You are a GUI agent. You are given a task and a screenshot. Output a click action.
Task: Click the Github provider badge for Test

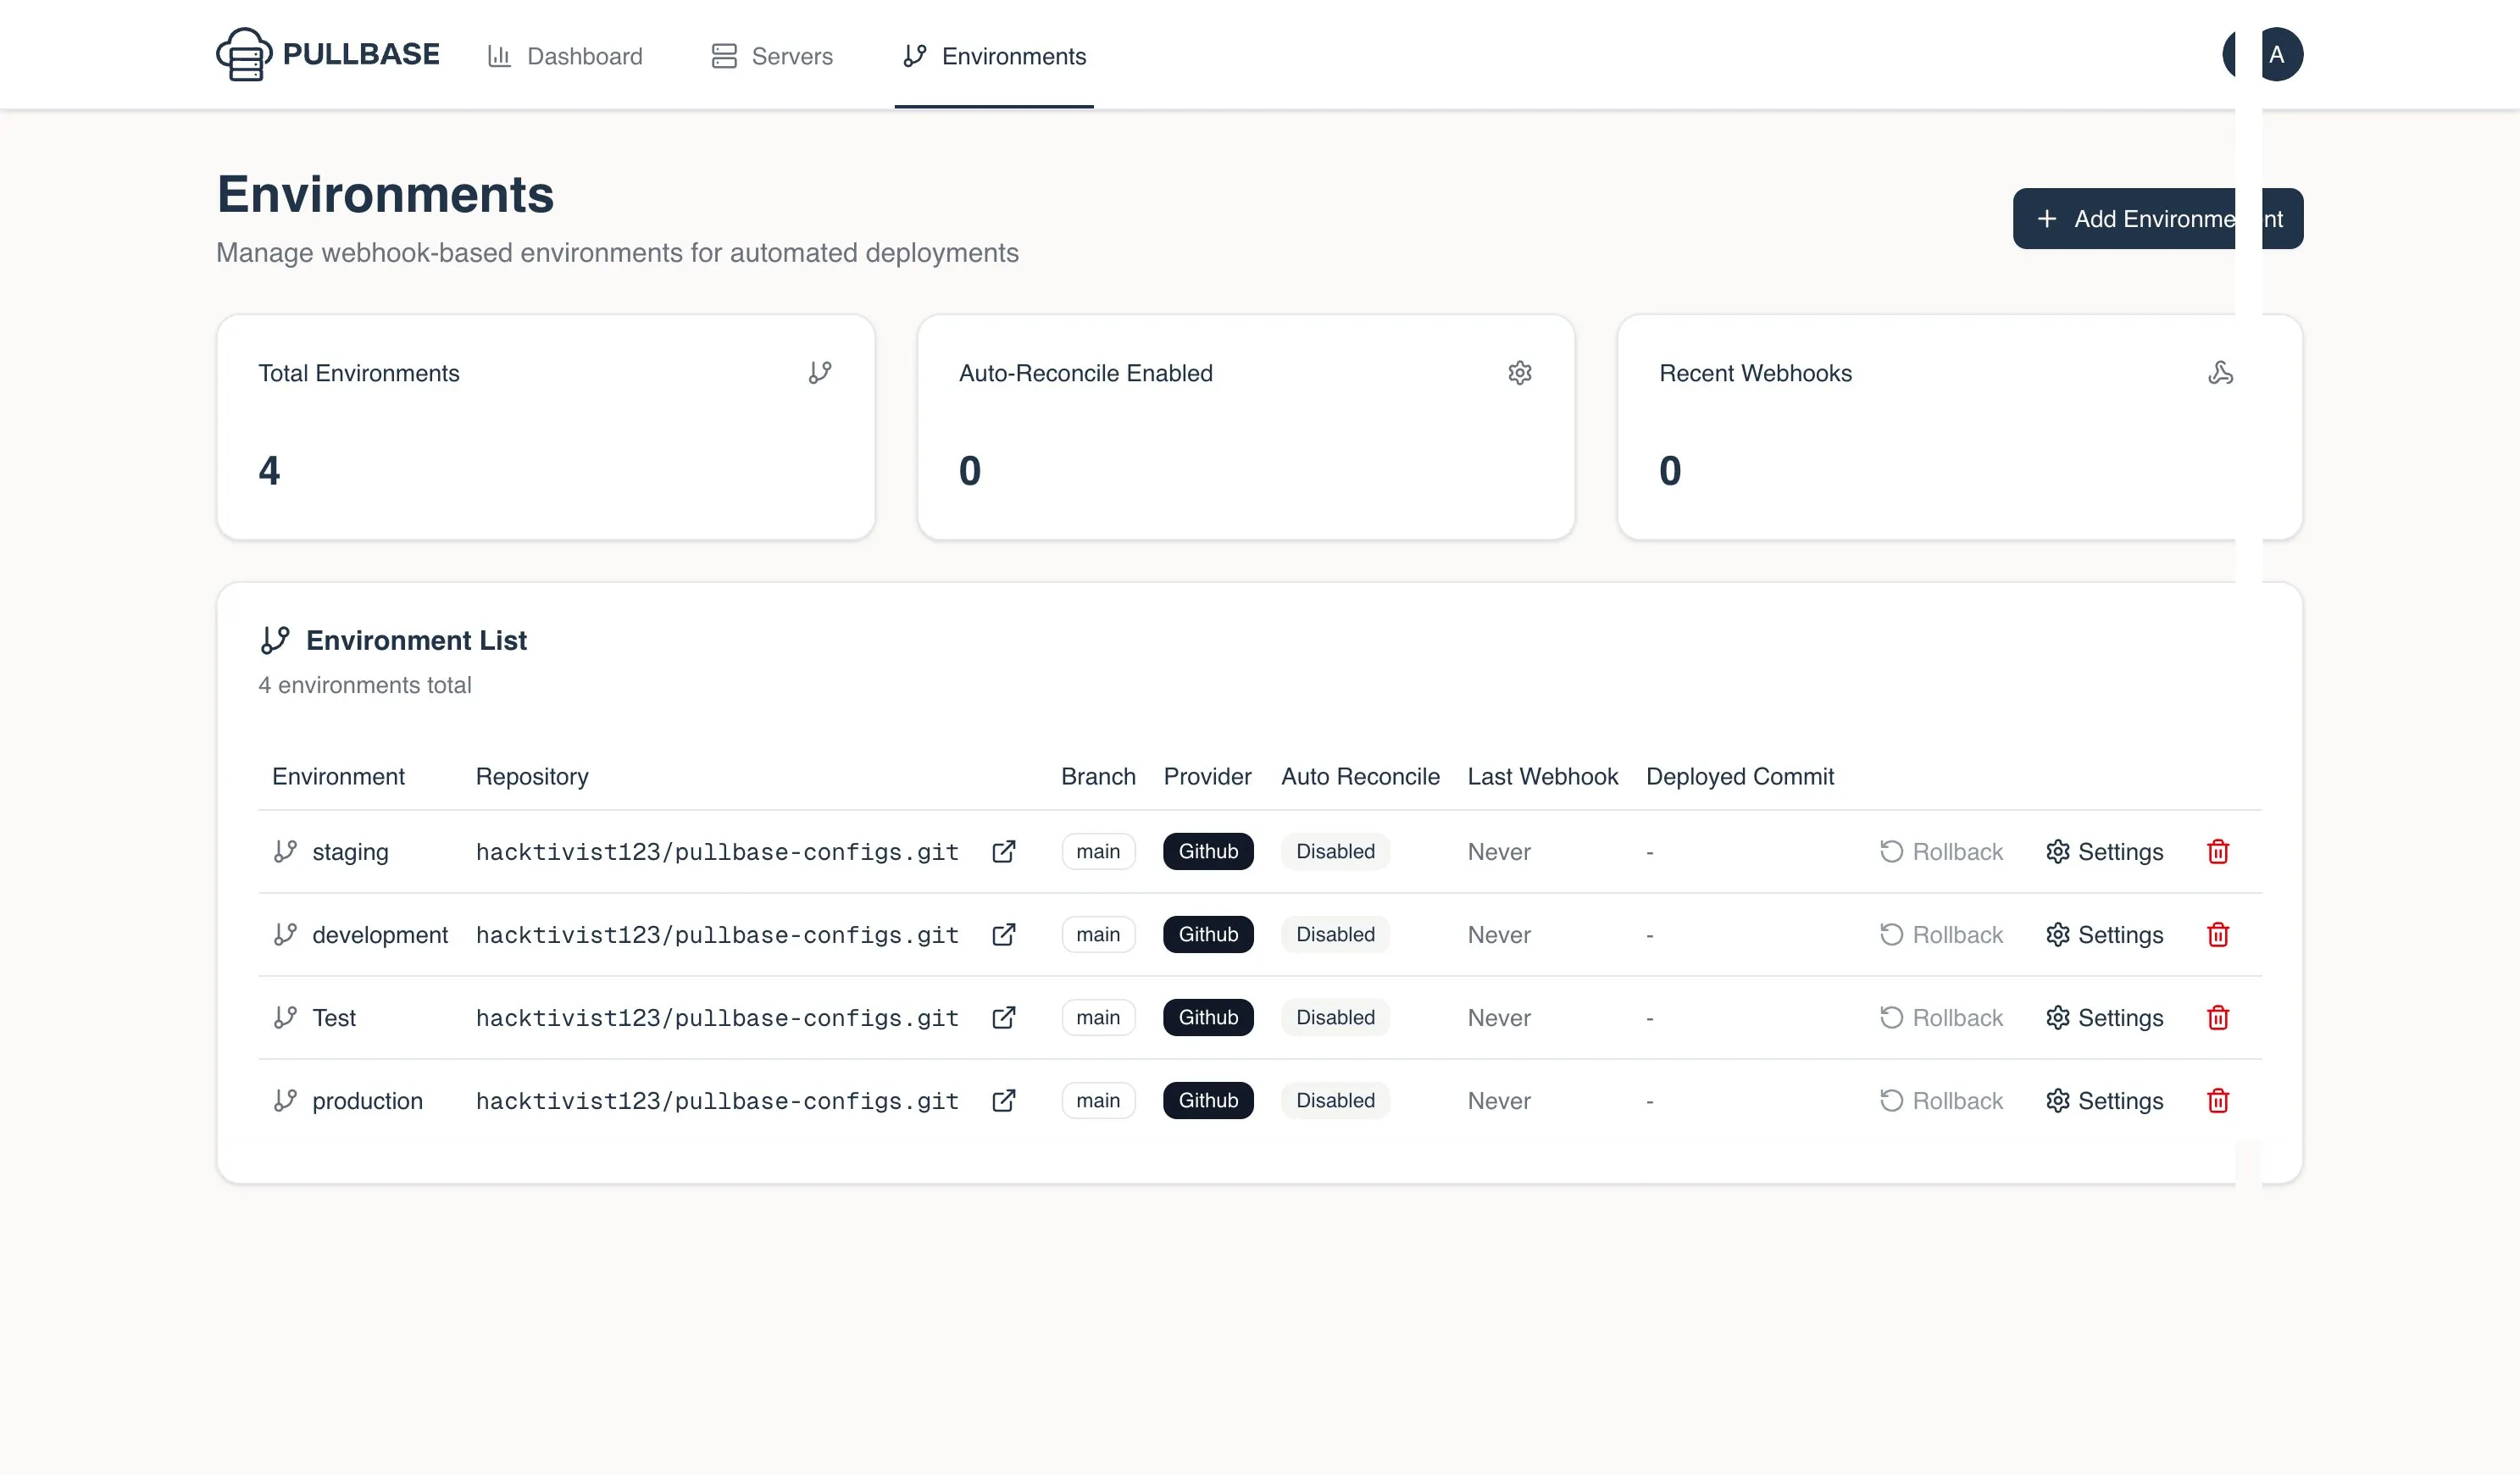click(1207, 1017)
